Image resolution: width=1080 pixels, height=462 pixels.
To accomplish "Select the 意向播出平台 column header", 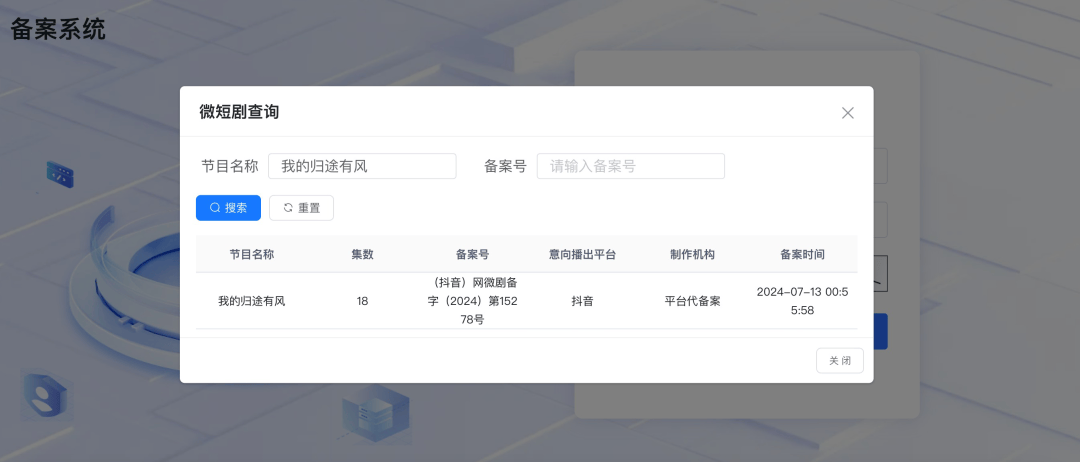I will coord(582,254).
